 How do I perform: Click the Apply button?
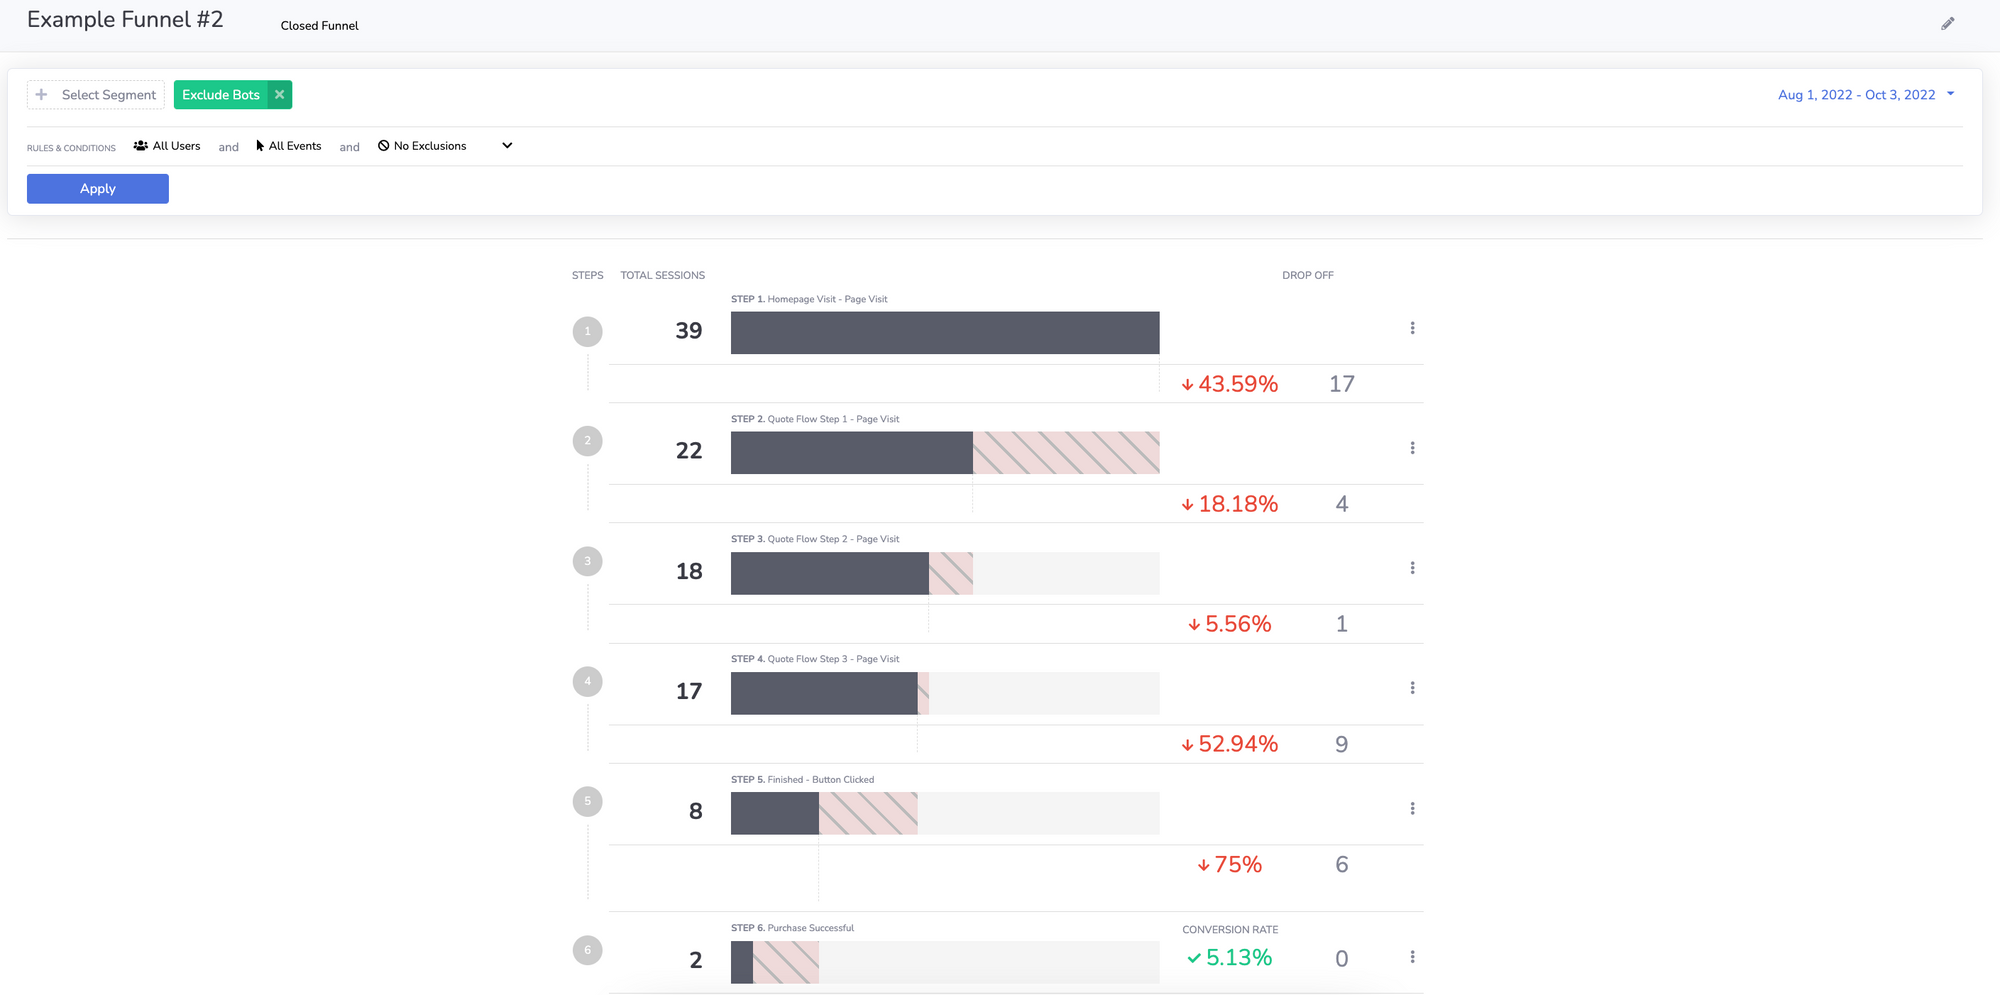point(98,189)
